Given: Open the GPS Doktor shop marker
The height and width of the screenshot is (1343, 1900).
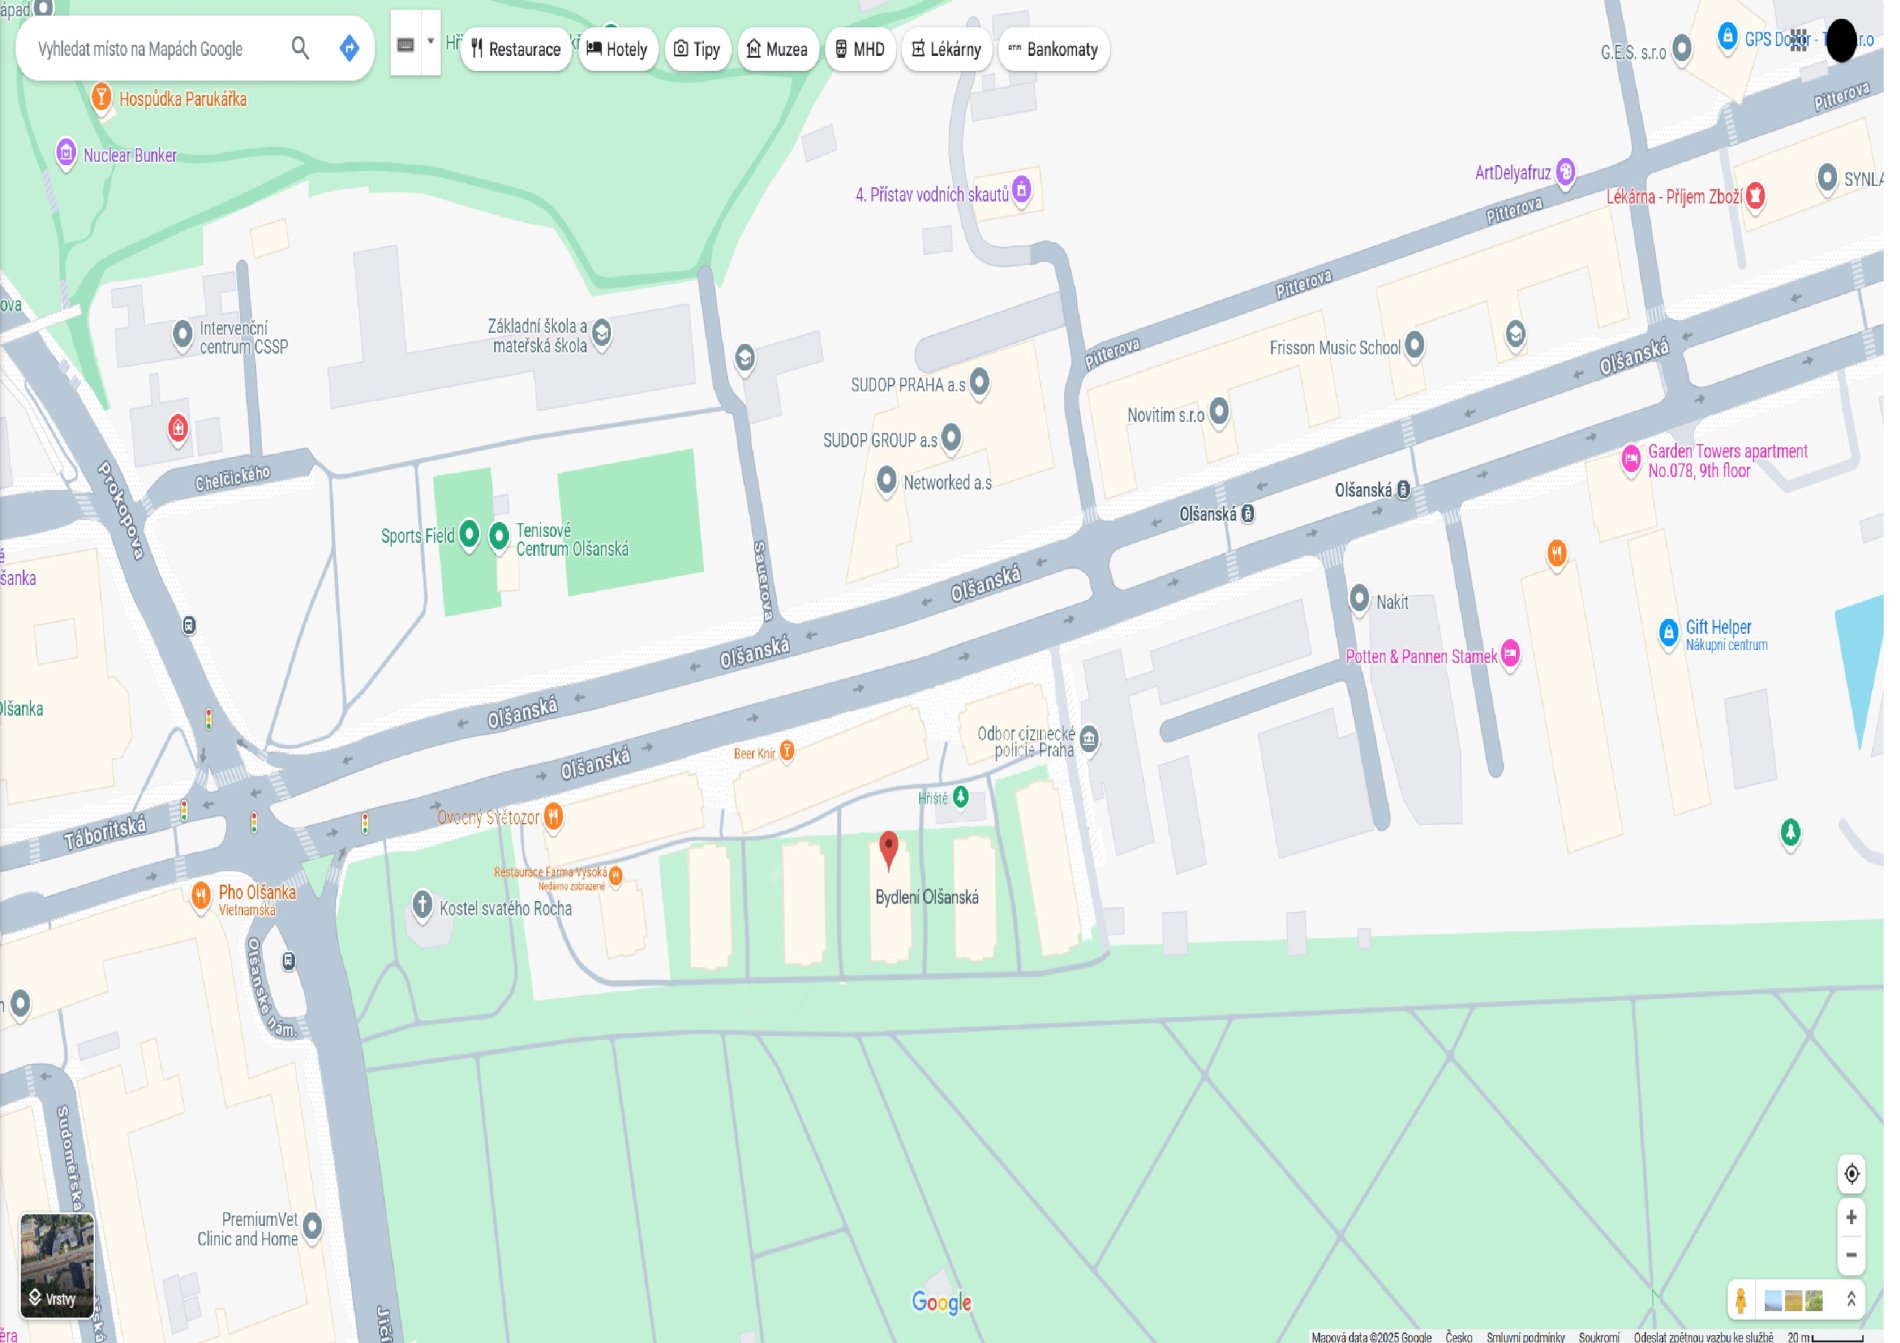Looking at the screenshot, I should click(x=1727, y=36).
